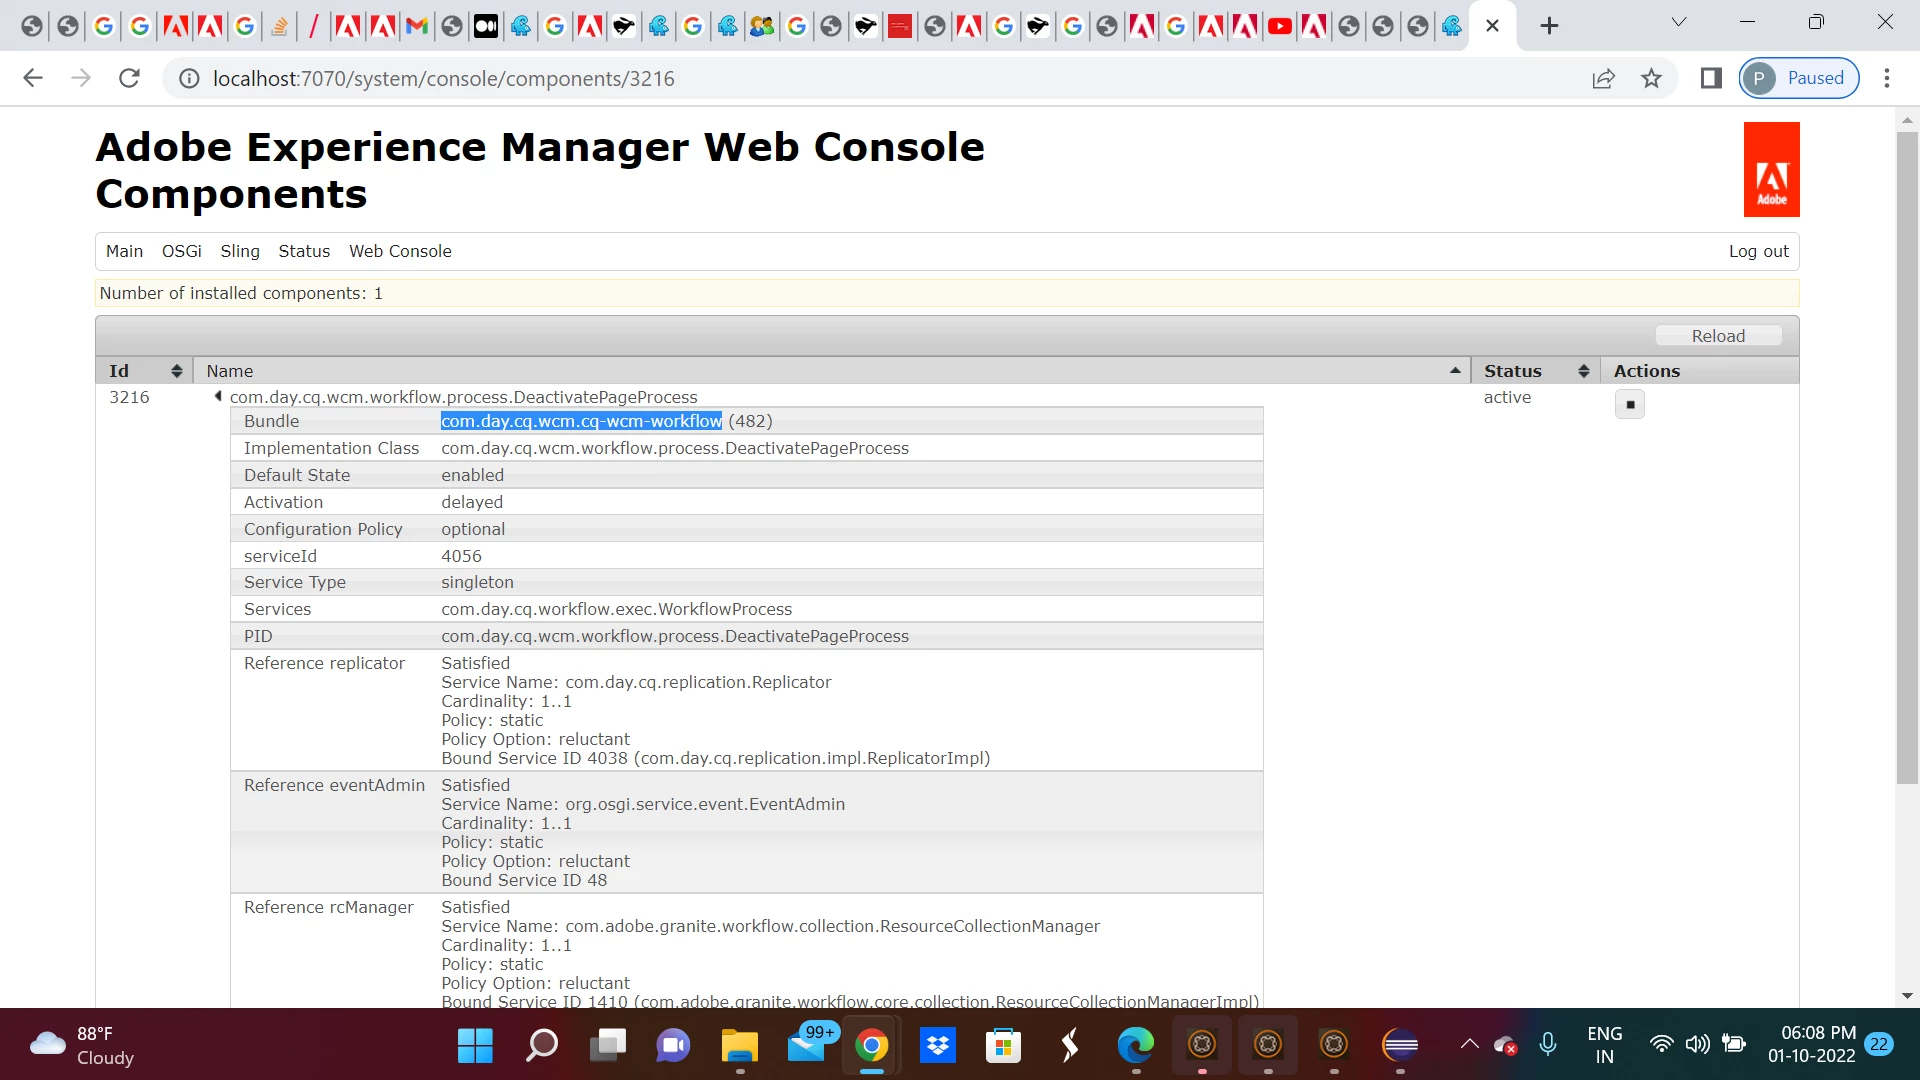The height and width of the screenshot is (1080, 1920).
Task: Click the Adobe logo in the header
Action: (1771, 170)
